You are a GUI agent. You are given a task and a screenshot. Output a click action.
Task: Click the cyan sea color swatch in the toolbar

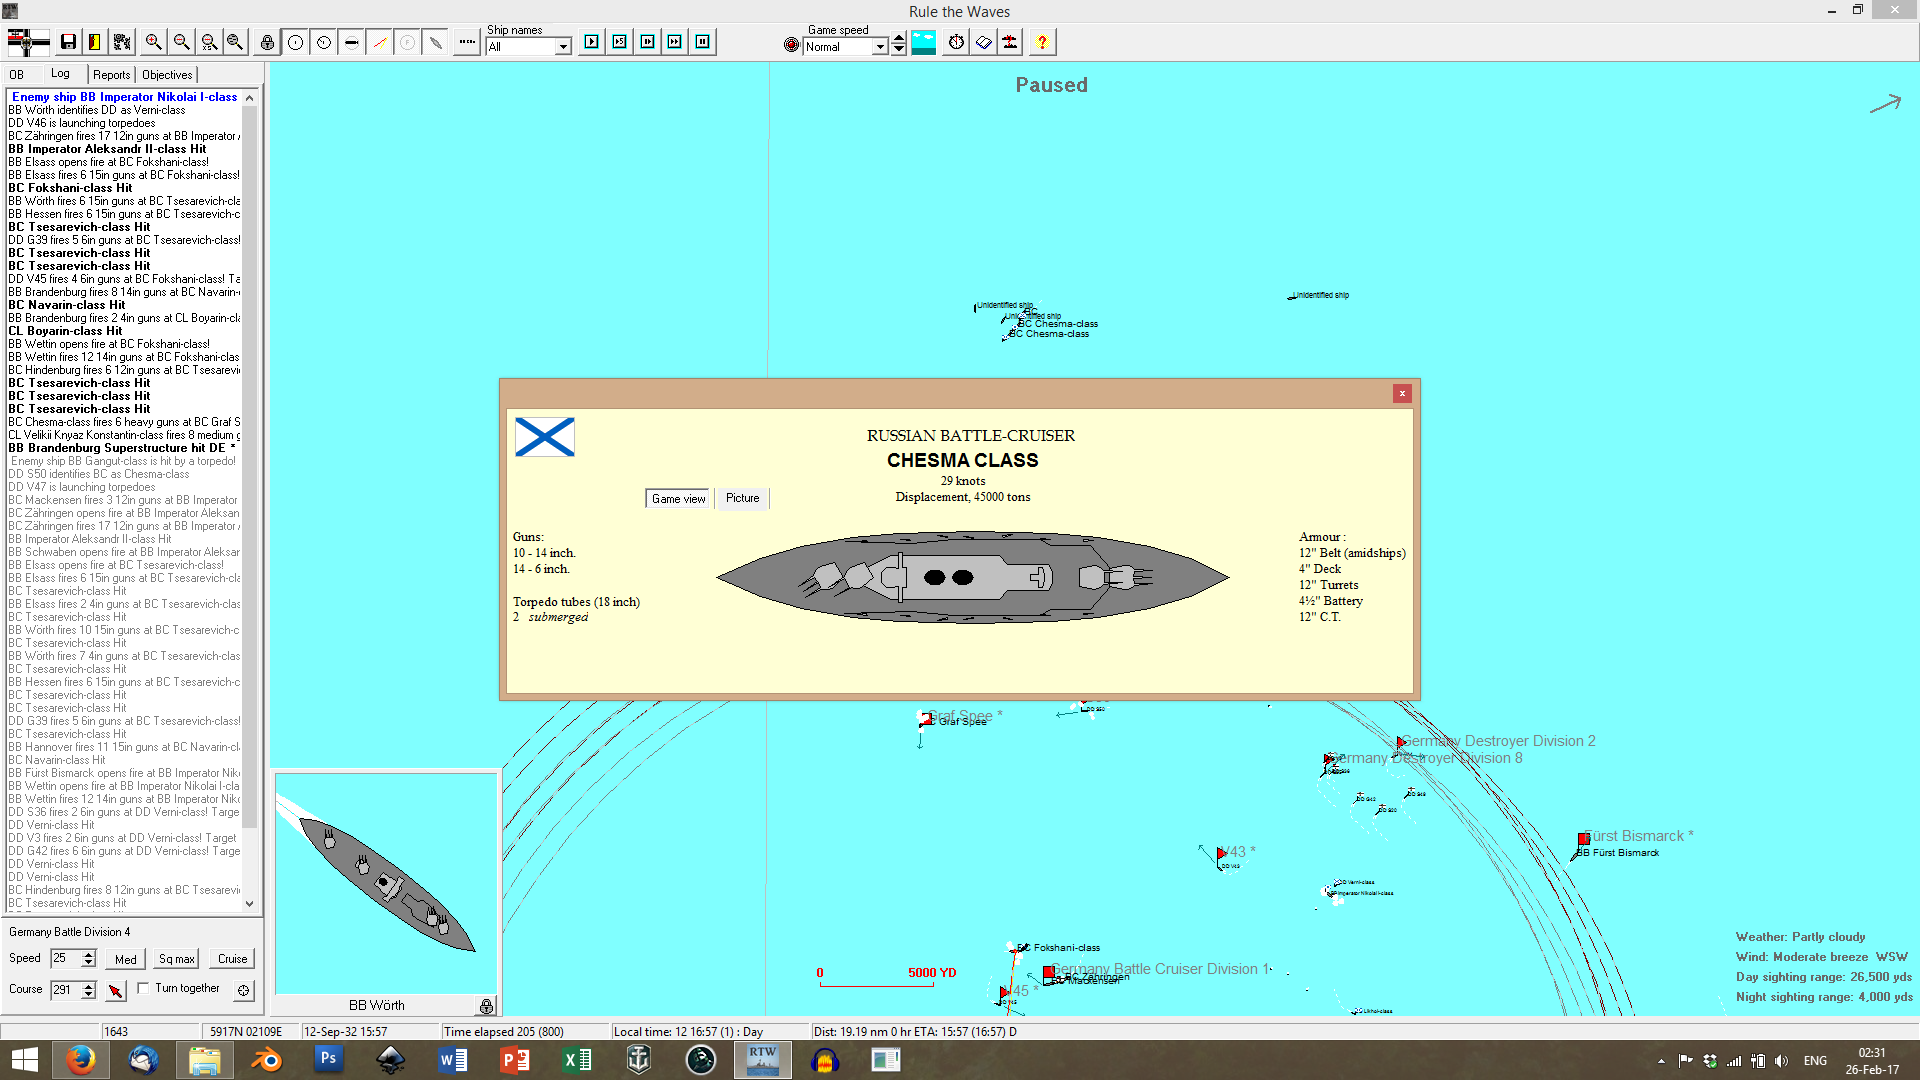point(923,42)
